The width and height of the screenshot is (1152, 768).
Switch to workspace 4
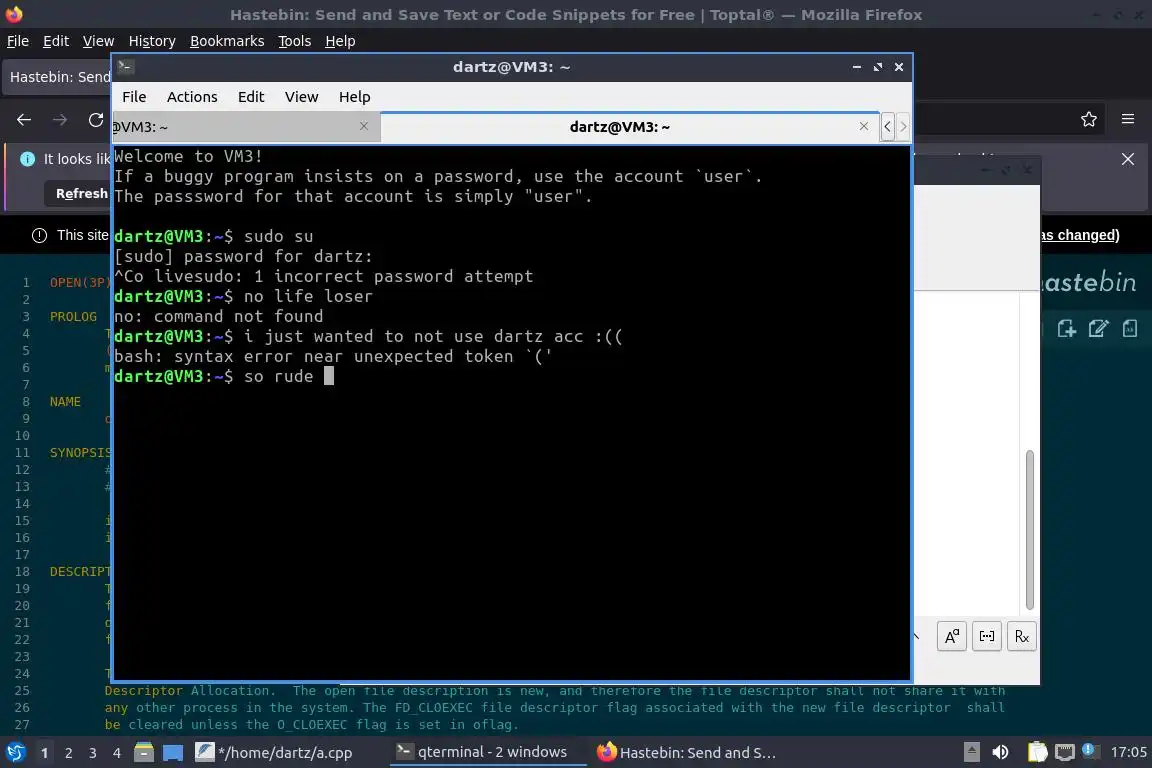[116, 753]
